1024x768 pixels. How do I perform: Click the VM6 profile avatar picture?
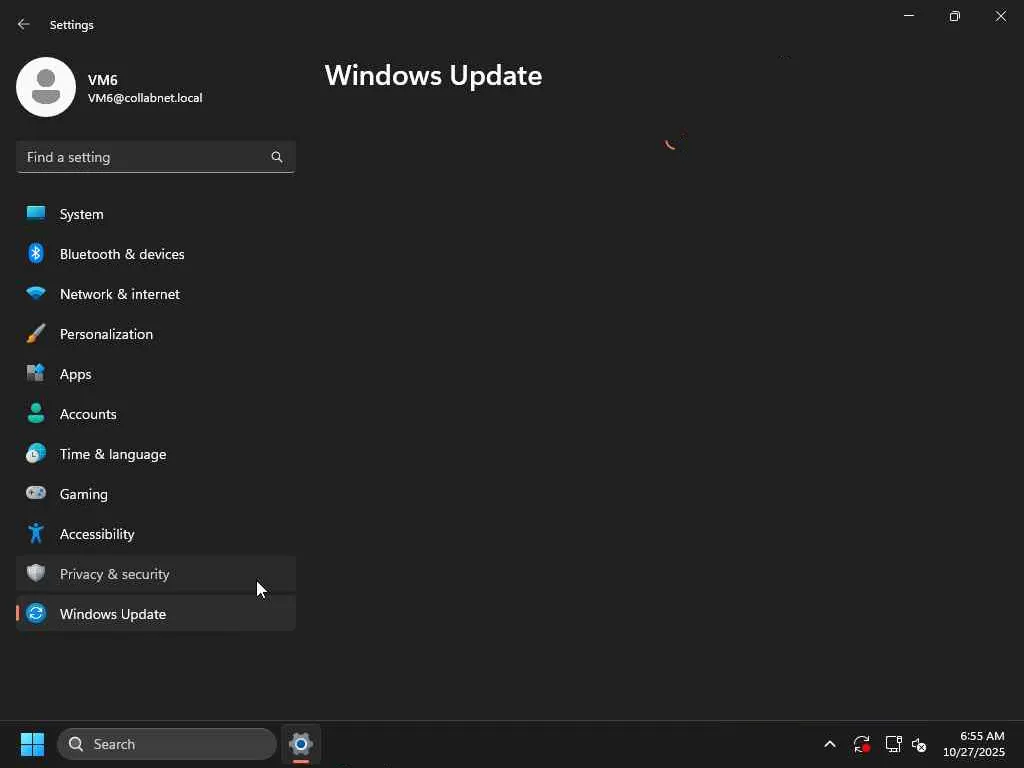click(46, 87)
